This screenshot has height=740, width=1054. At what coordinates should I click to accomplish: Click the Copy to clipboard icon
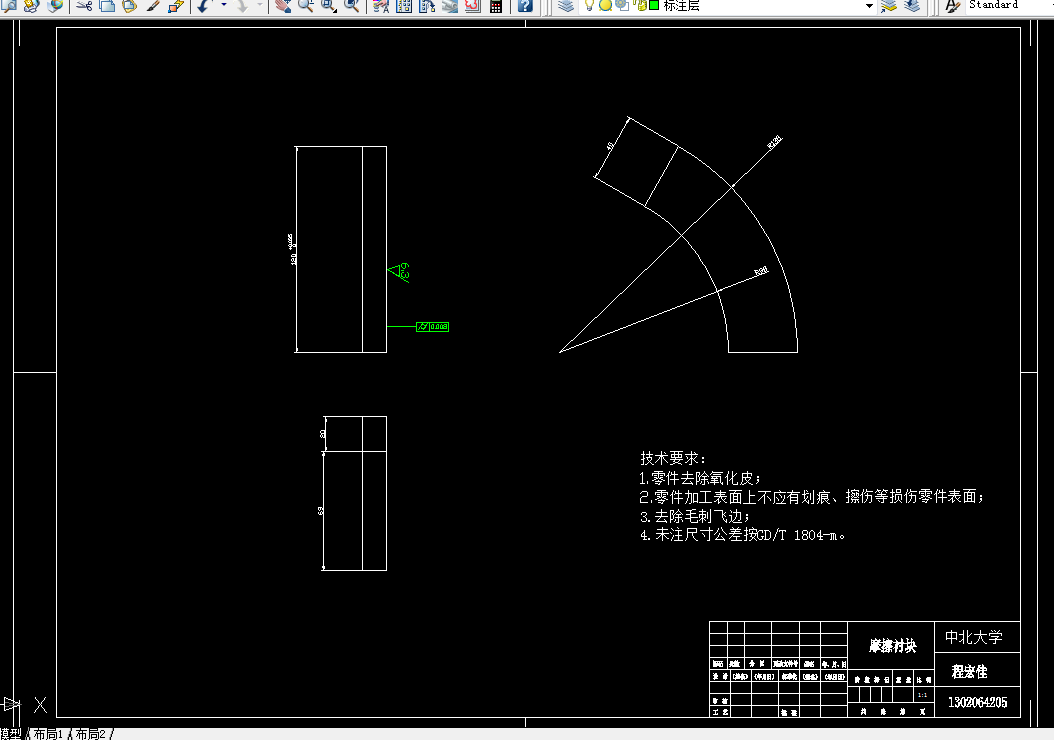click(x=107, y=5)
